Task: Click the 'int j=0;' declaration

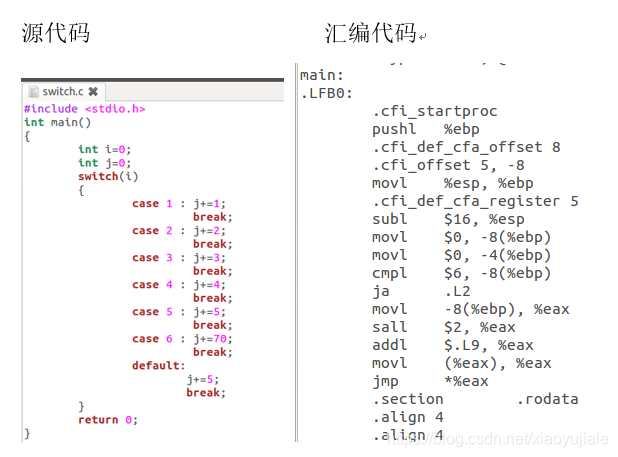Action: click(x=104, y=163)
